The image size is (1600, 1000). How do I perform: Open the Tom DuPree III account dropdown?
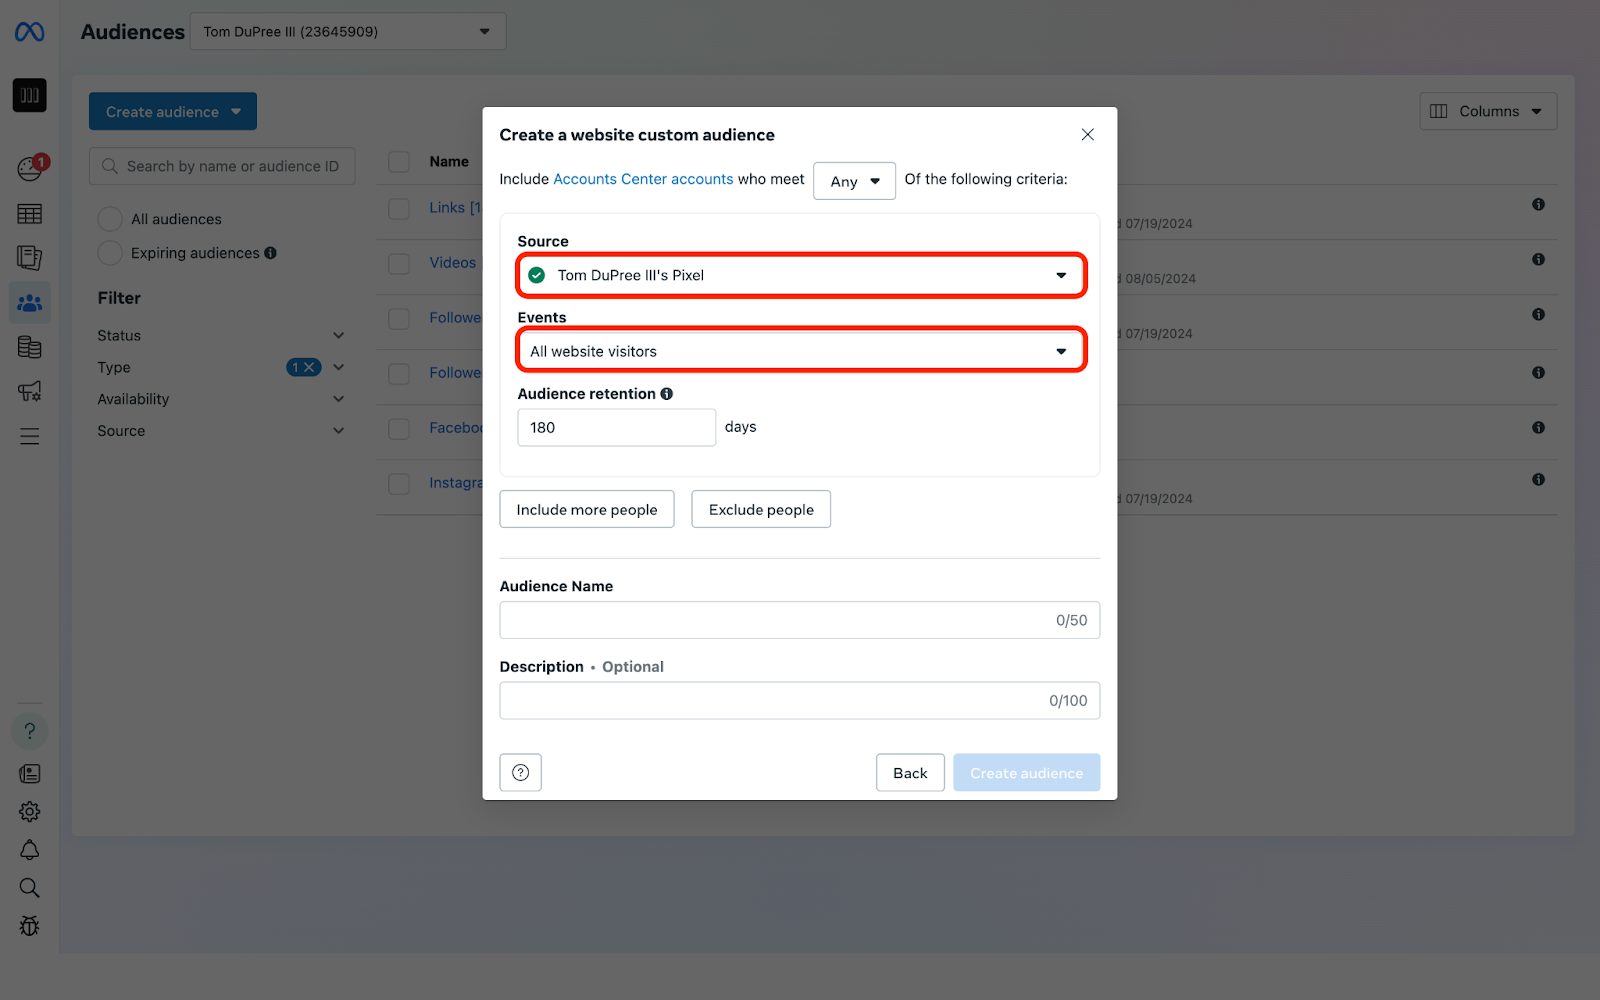(x=348, y=32)
